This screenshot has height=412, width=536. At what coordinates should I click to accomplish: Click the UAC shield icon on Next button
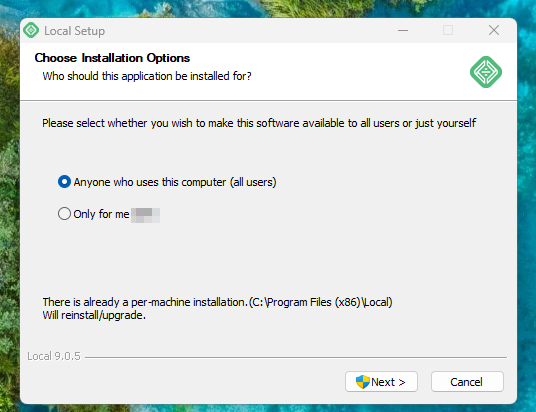click(363, 382)
